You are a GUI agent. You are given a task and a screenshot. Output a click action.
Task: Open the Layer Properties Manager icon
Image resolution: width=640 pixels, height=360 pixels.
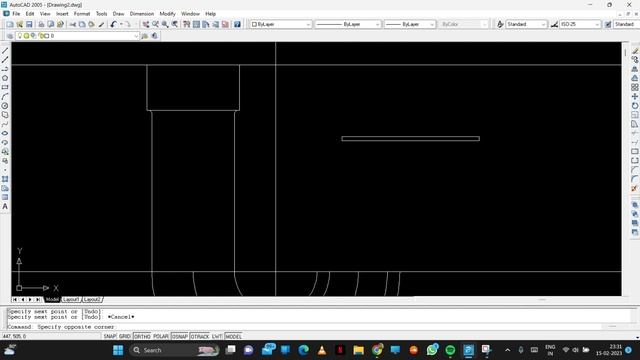(x=10, y=36)
